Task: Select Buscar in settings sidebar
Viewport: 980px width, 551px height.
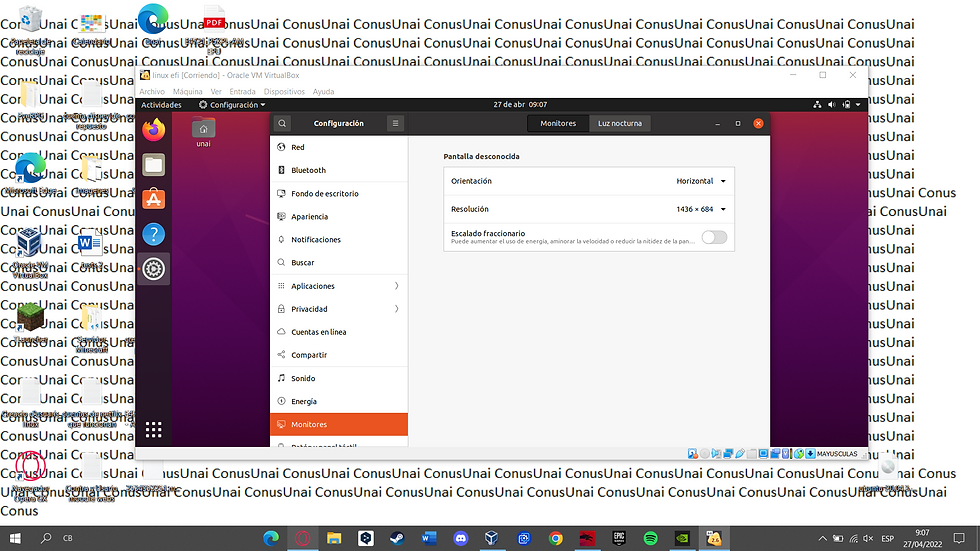Action: pyautogui.click(x=339, y=263)
